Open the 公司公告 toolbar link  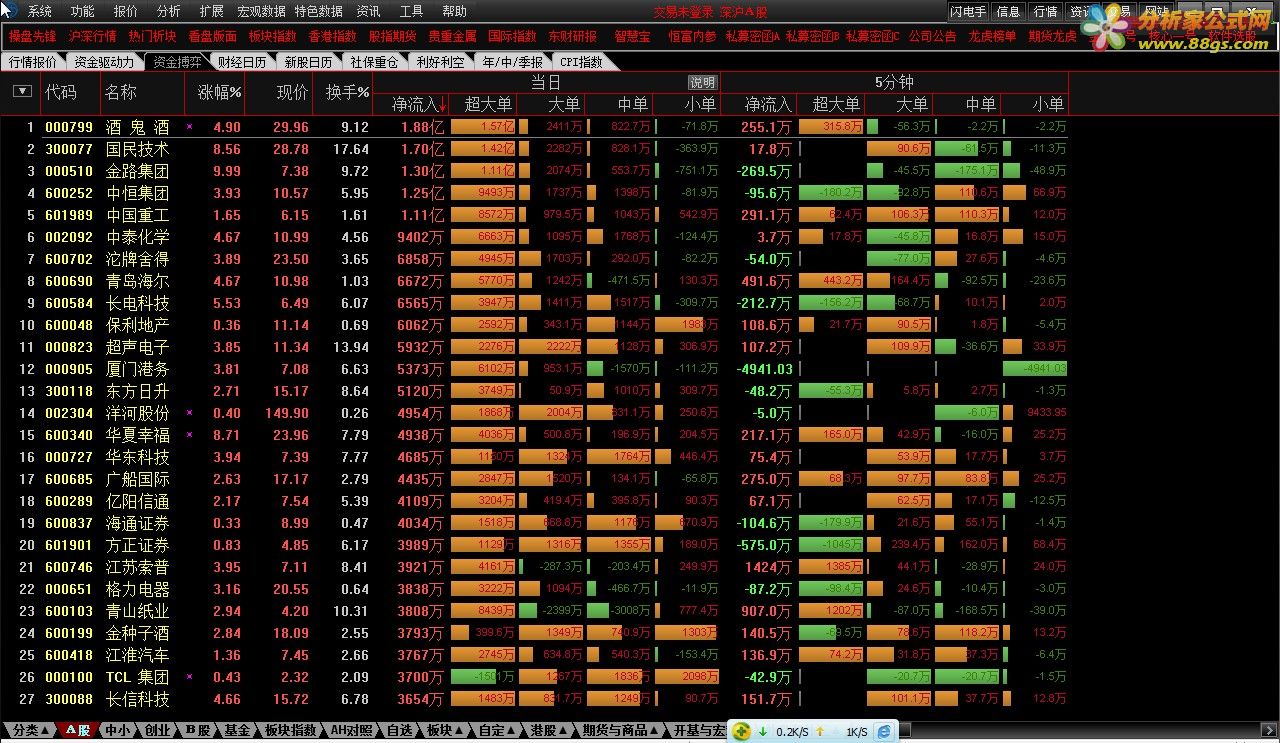click(x=932, y=36)
